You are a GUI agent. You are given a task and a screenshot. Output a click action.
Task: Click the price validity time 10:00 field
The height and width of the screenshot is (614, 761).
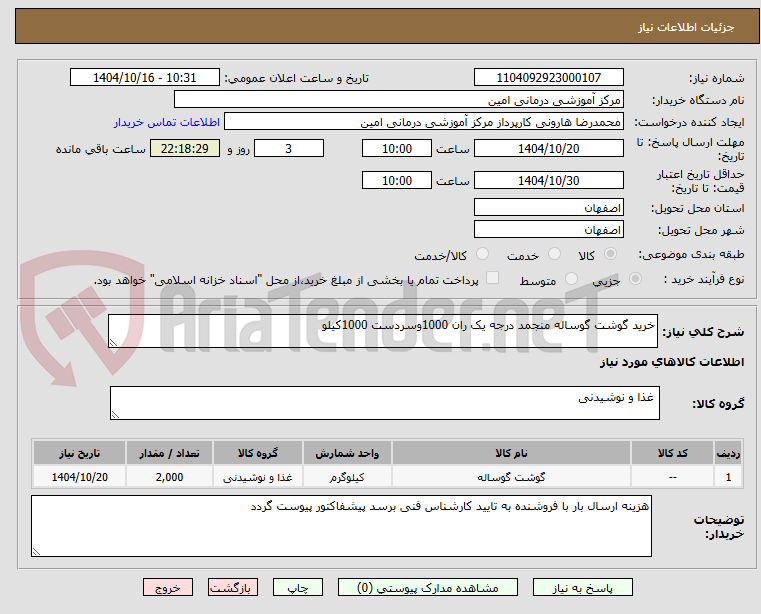[397, 181]
